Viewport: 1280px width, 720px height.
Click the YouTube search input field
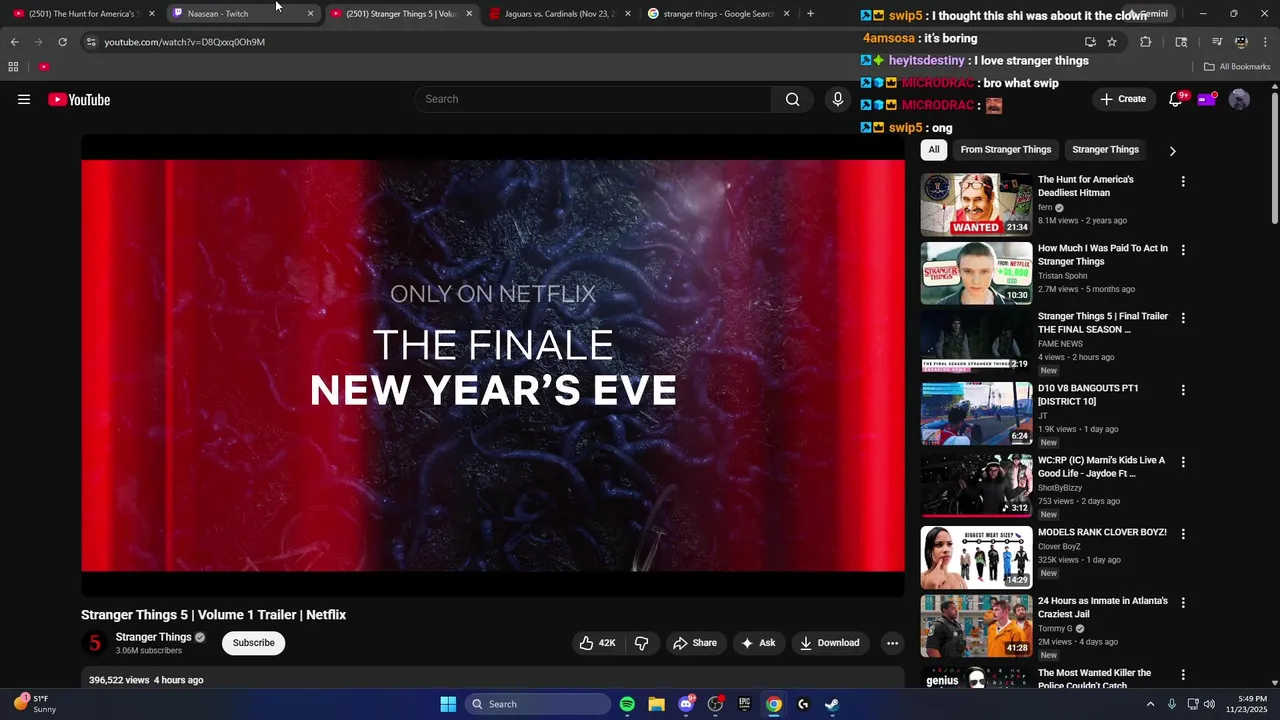592,99
